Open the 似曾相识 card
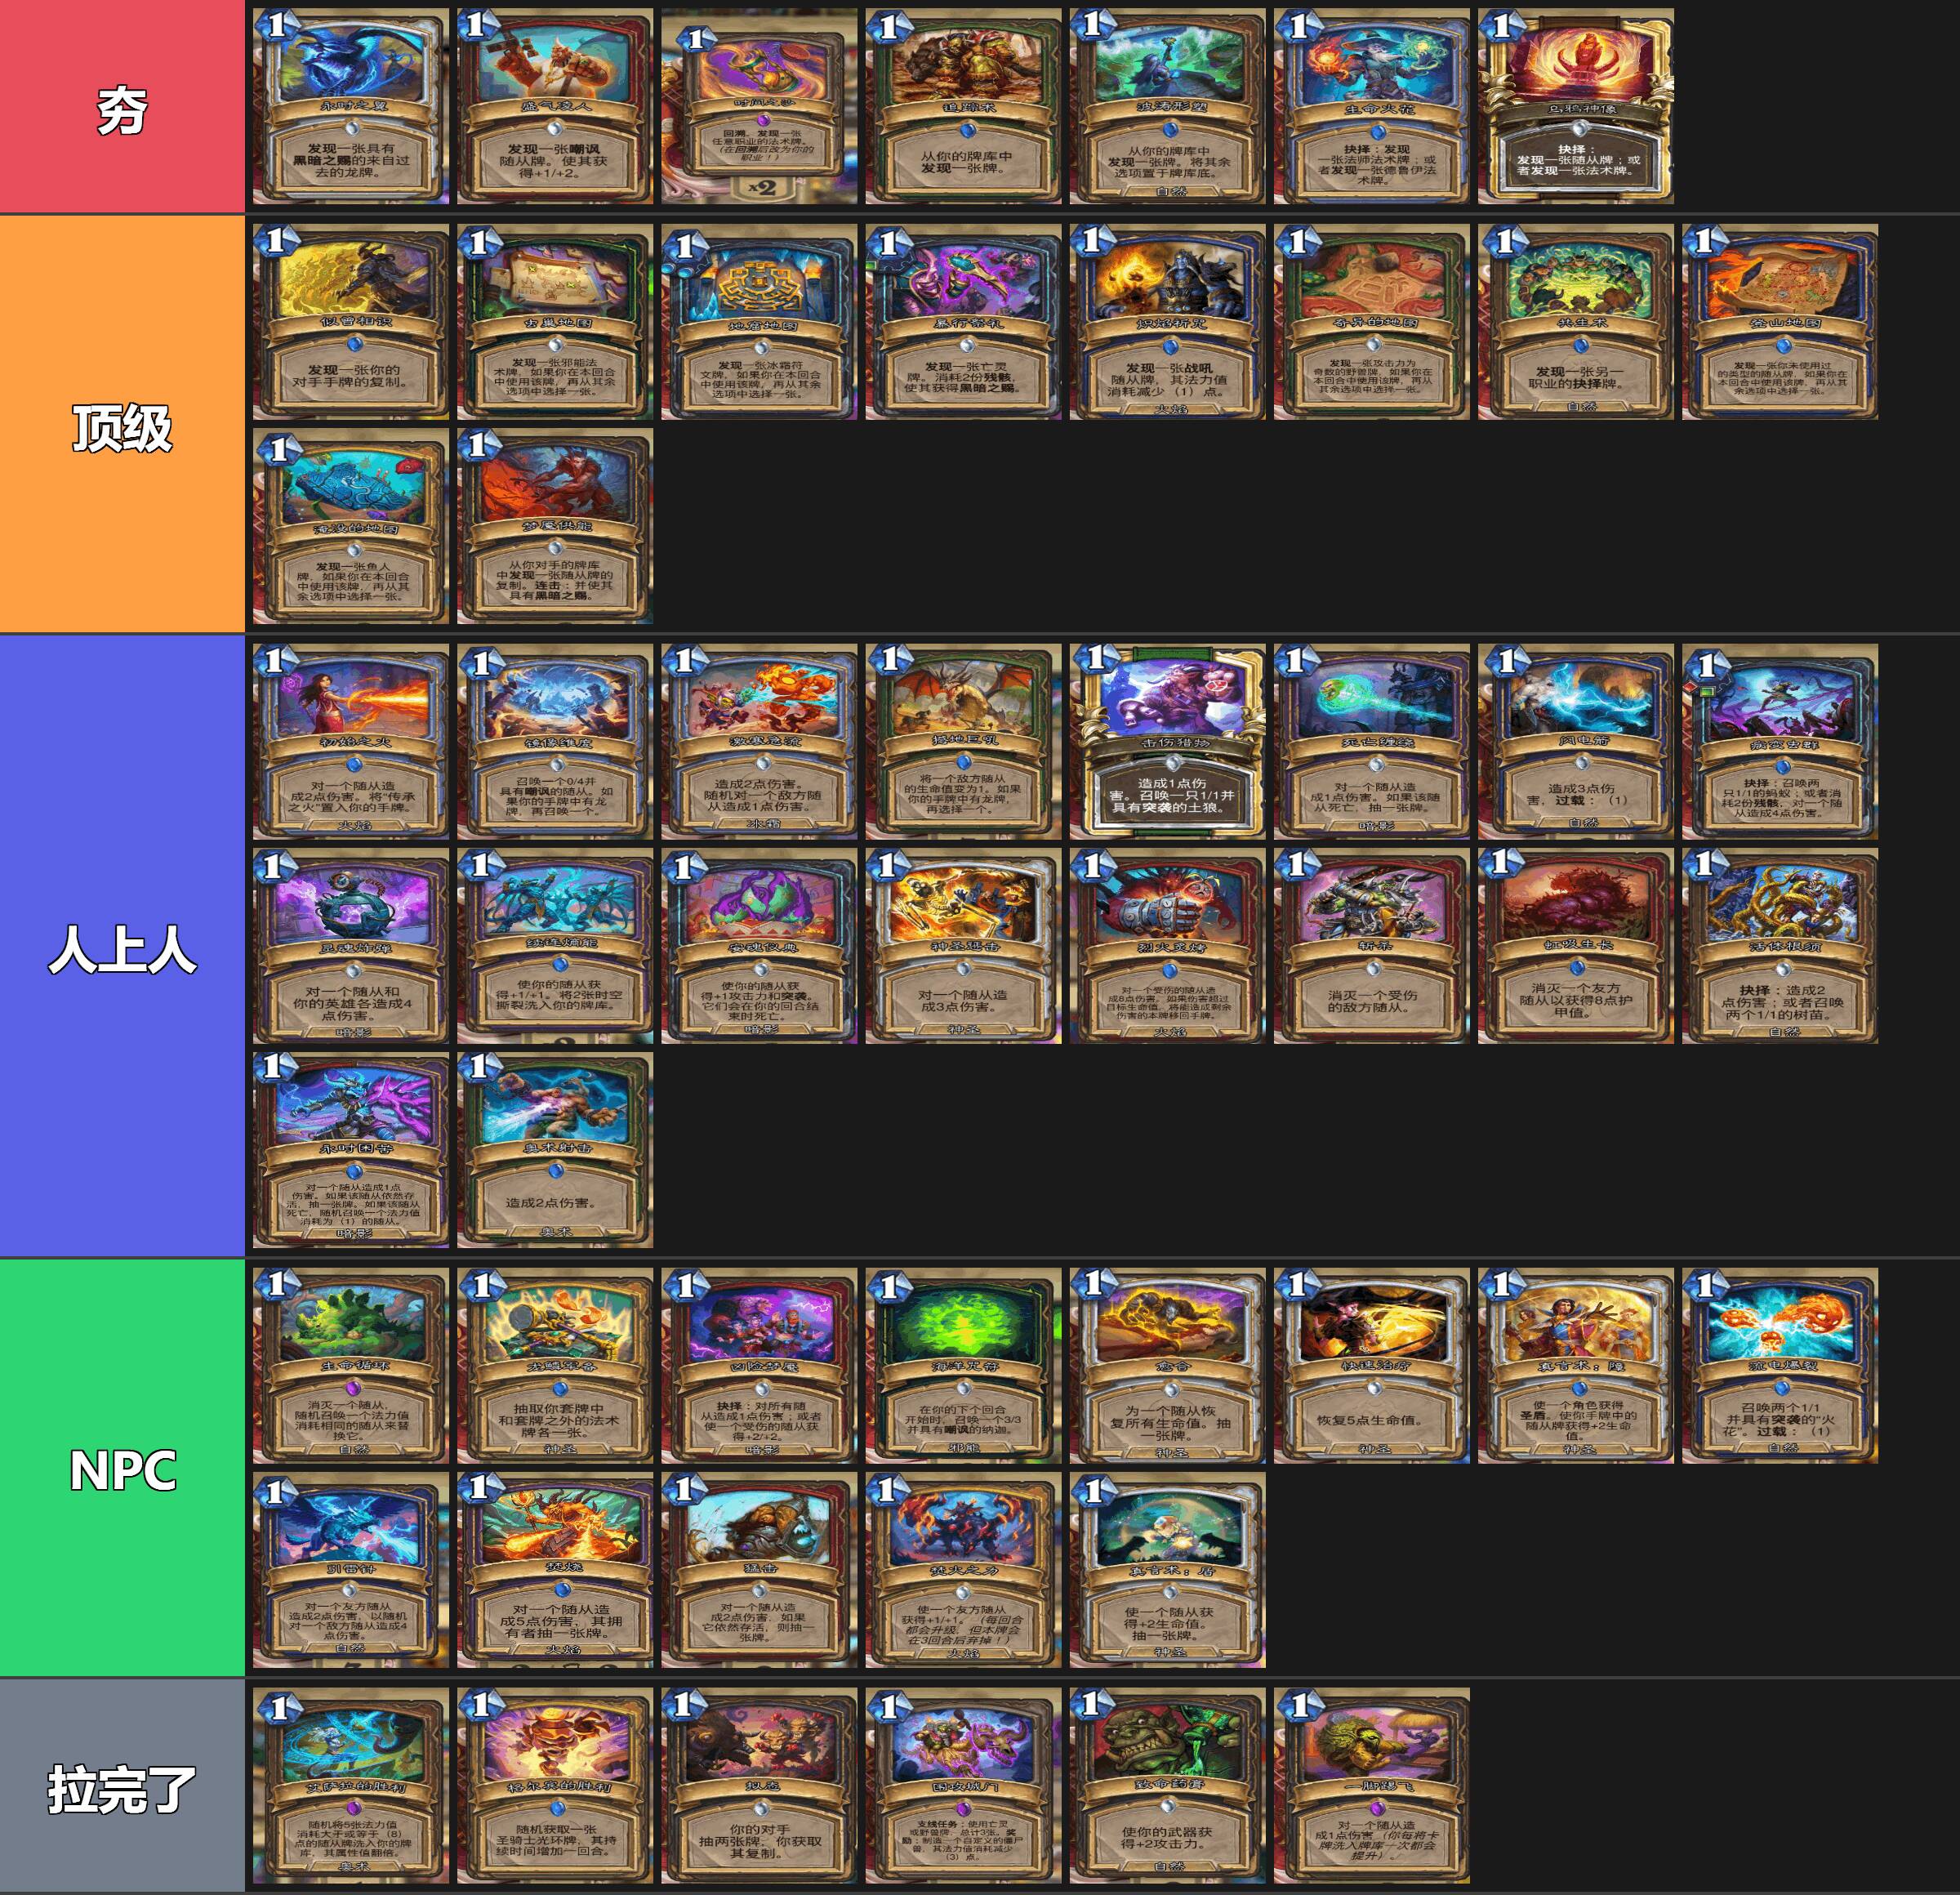1960x1895 pixels. [x=351, y=321]
